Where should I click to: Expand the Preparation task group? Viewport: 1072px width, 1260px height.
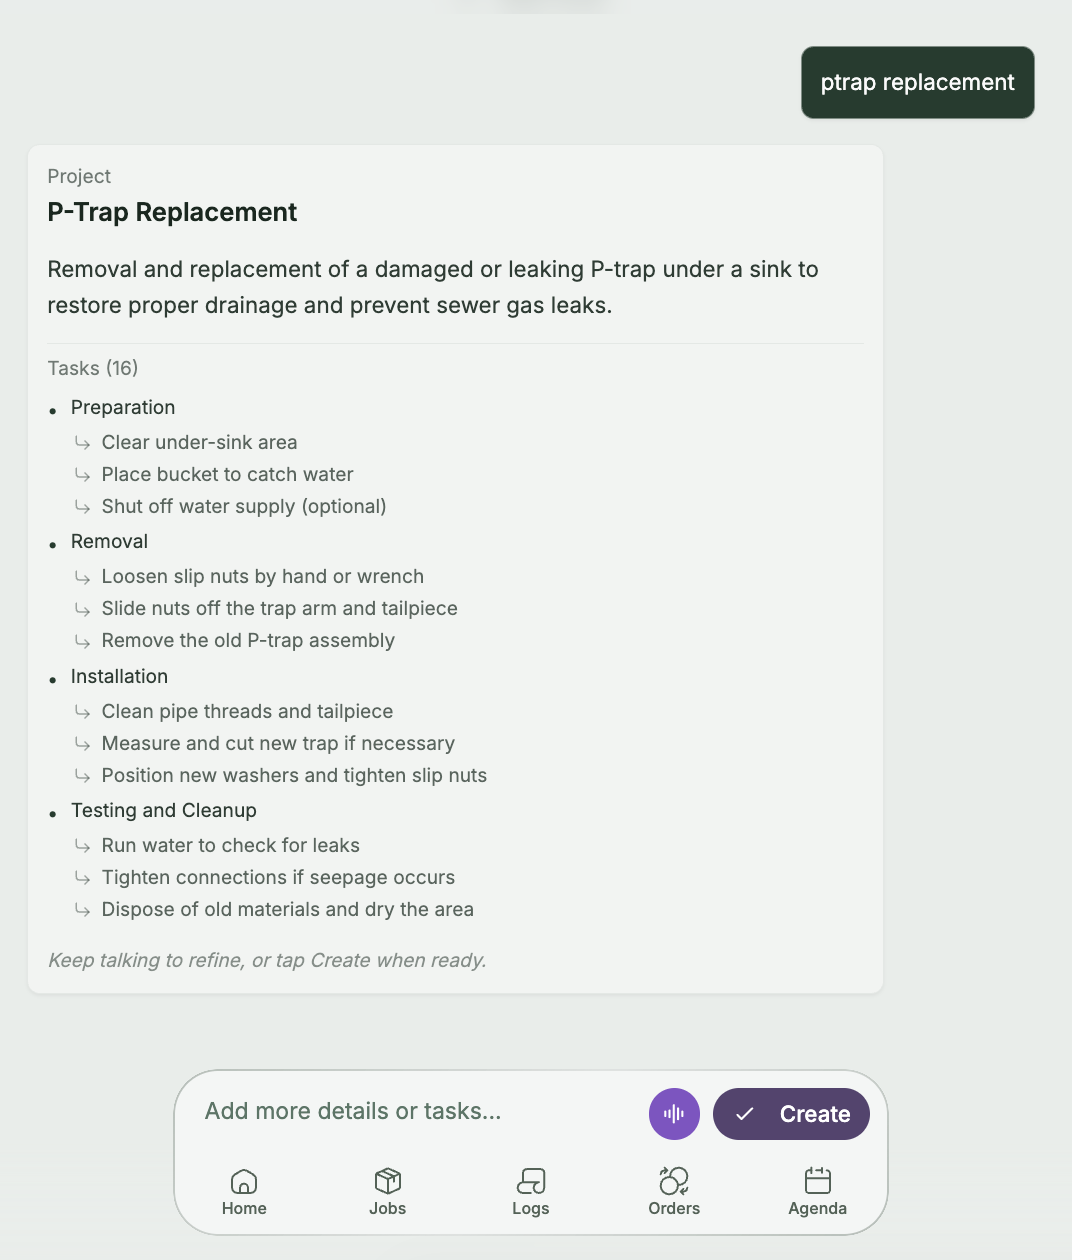click(x=123, y=407)
